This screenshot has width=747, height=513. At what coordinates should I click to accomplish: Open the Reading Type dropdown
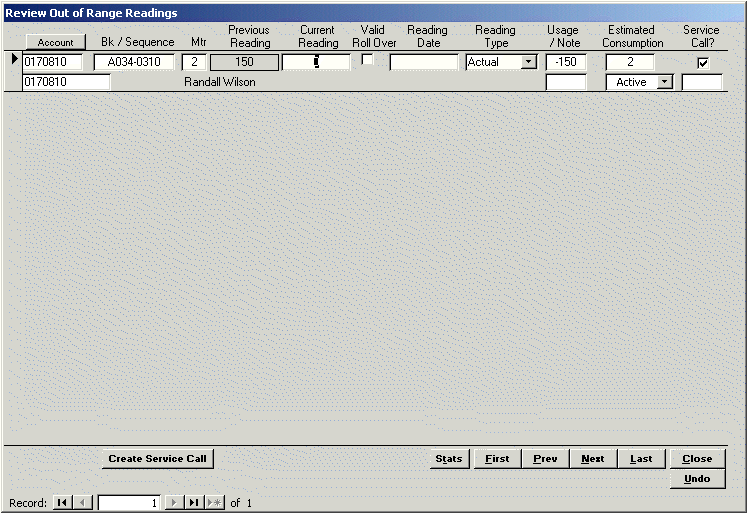coord(528,62)
